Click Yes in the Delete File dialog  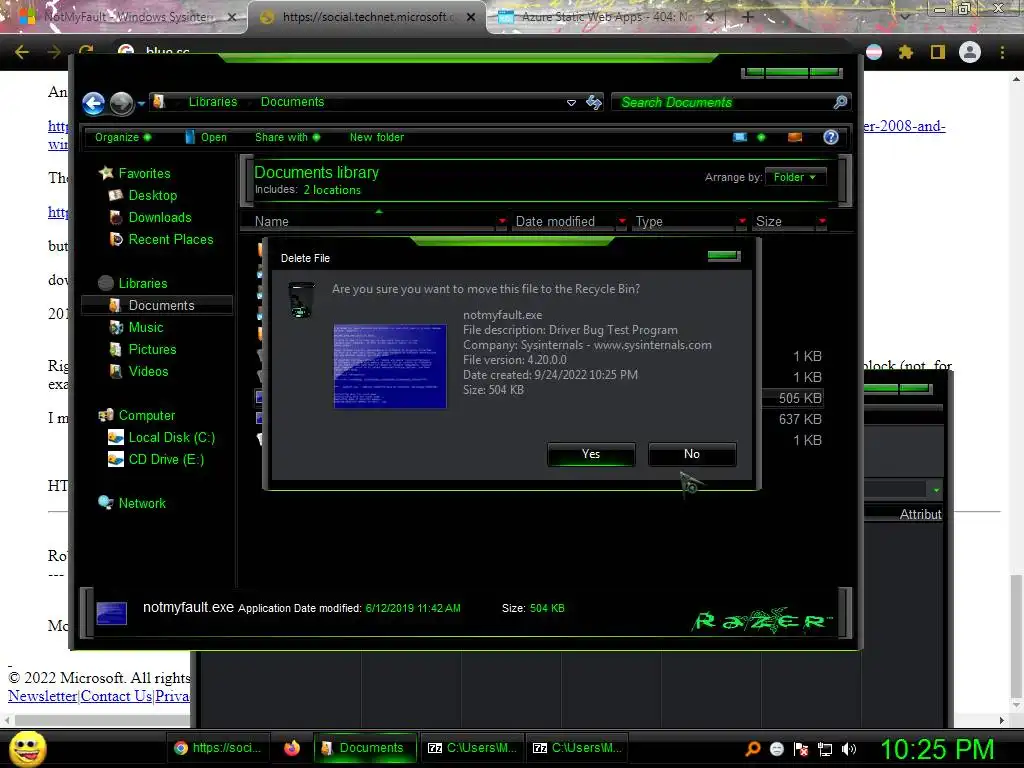[591, 454]
